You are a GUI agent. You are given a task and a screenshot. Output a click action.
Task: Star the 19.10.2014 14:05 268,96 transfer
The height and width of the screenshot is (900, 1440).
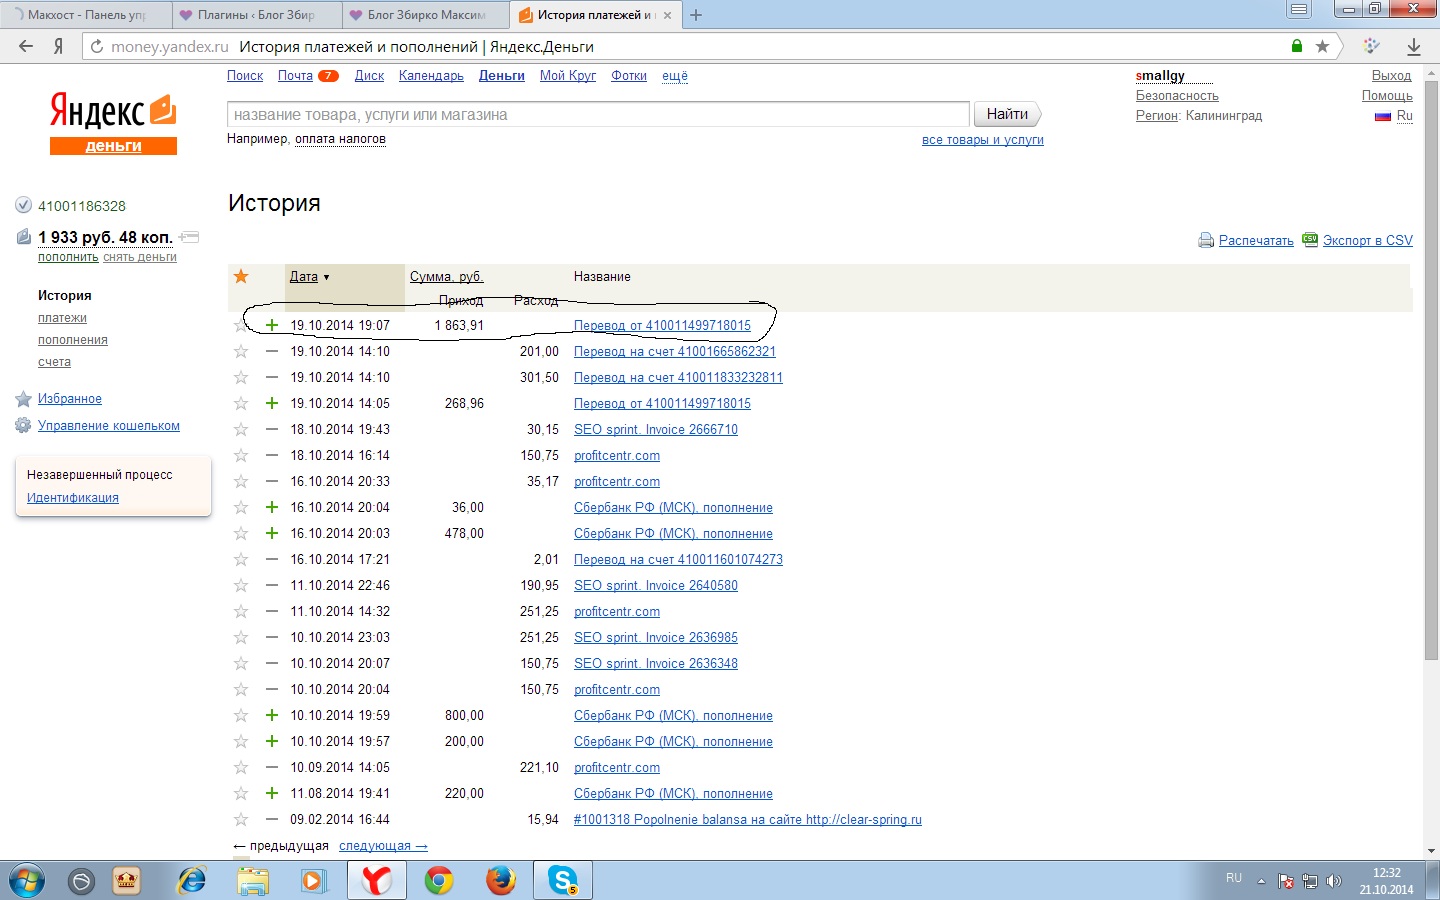241,404
